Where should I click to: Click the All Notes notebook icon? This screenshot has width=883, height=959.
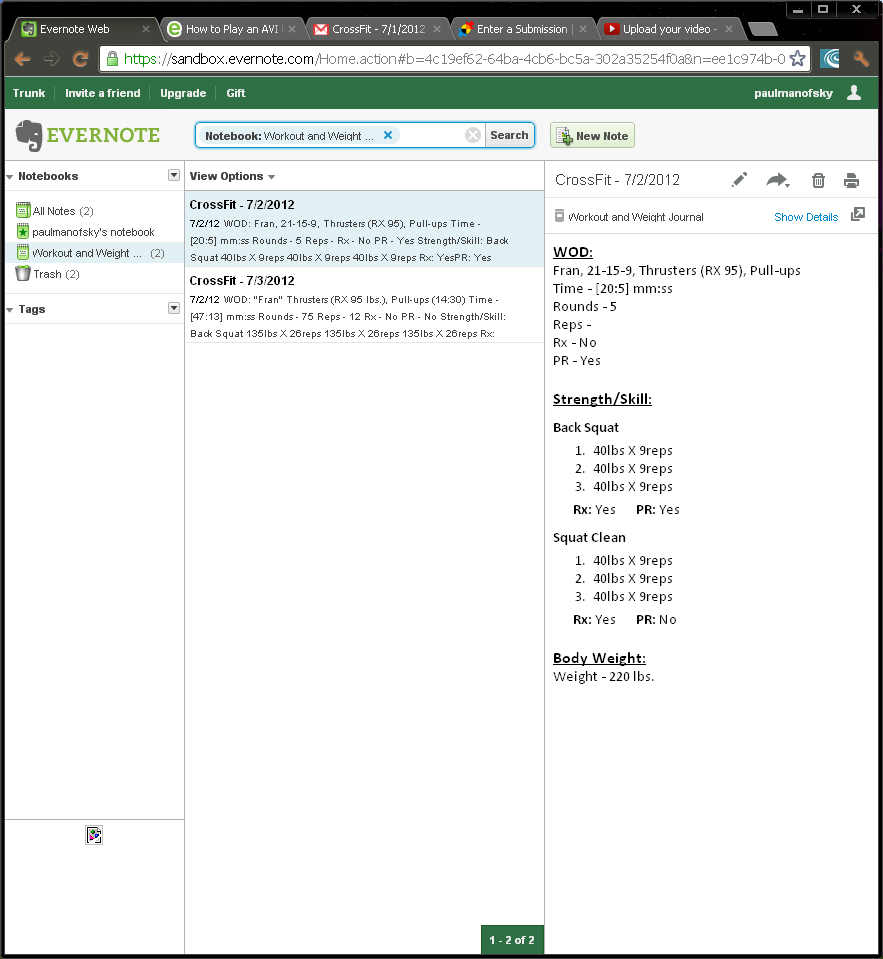pos(23,210)
